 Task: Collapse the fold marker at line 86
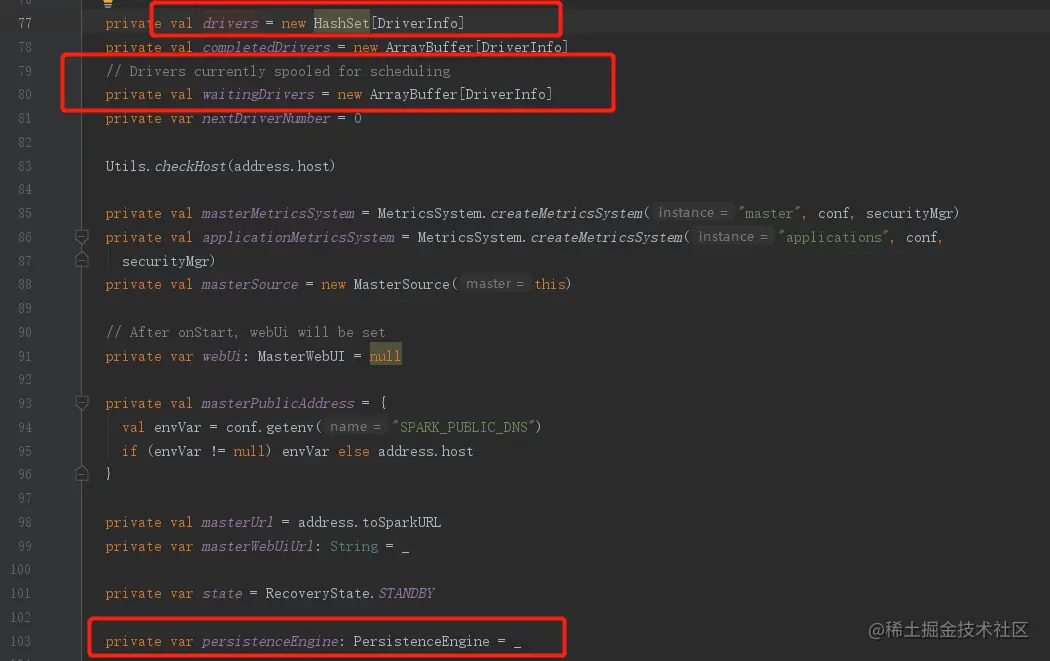82,236
